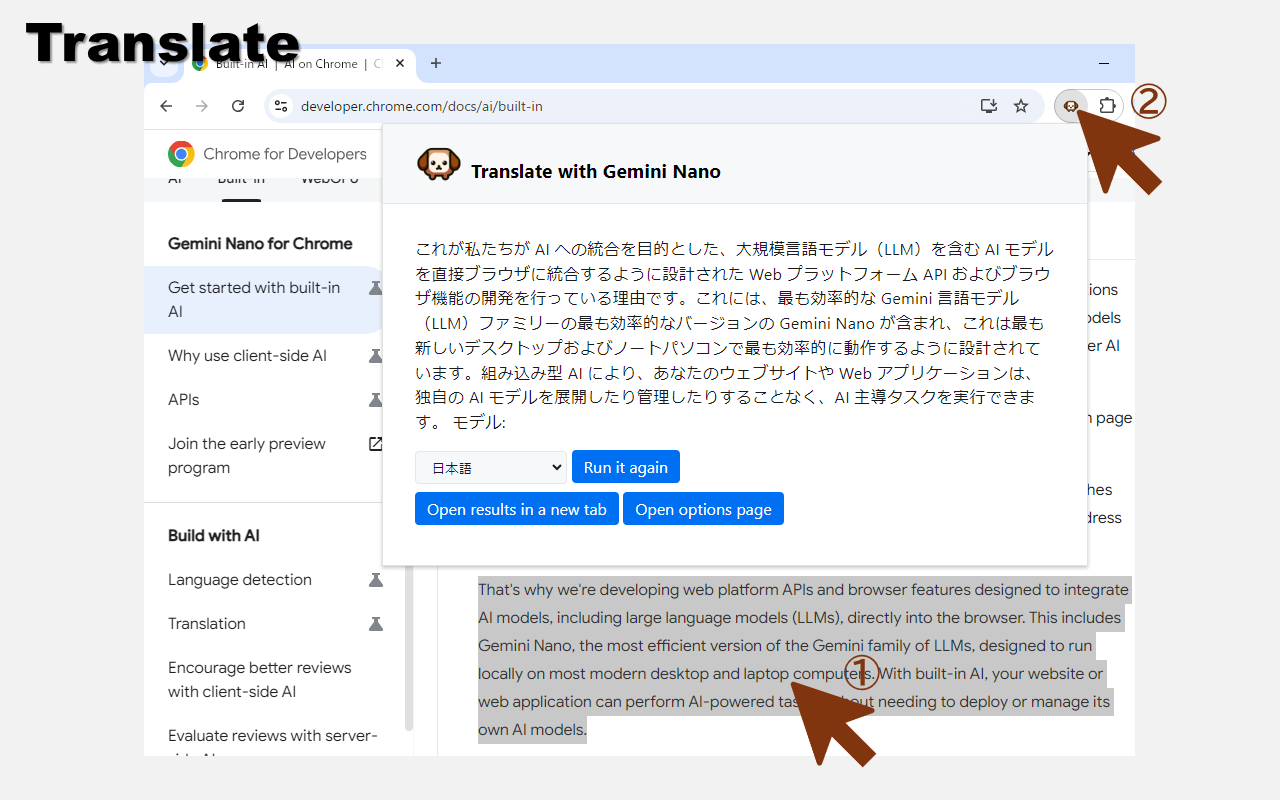Open the tab search chevron
Screen dimensions: 1280x800
tap(163, 62)
